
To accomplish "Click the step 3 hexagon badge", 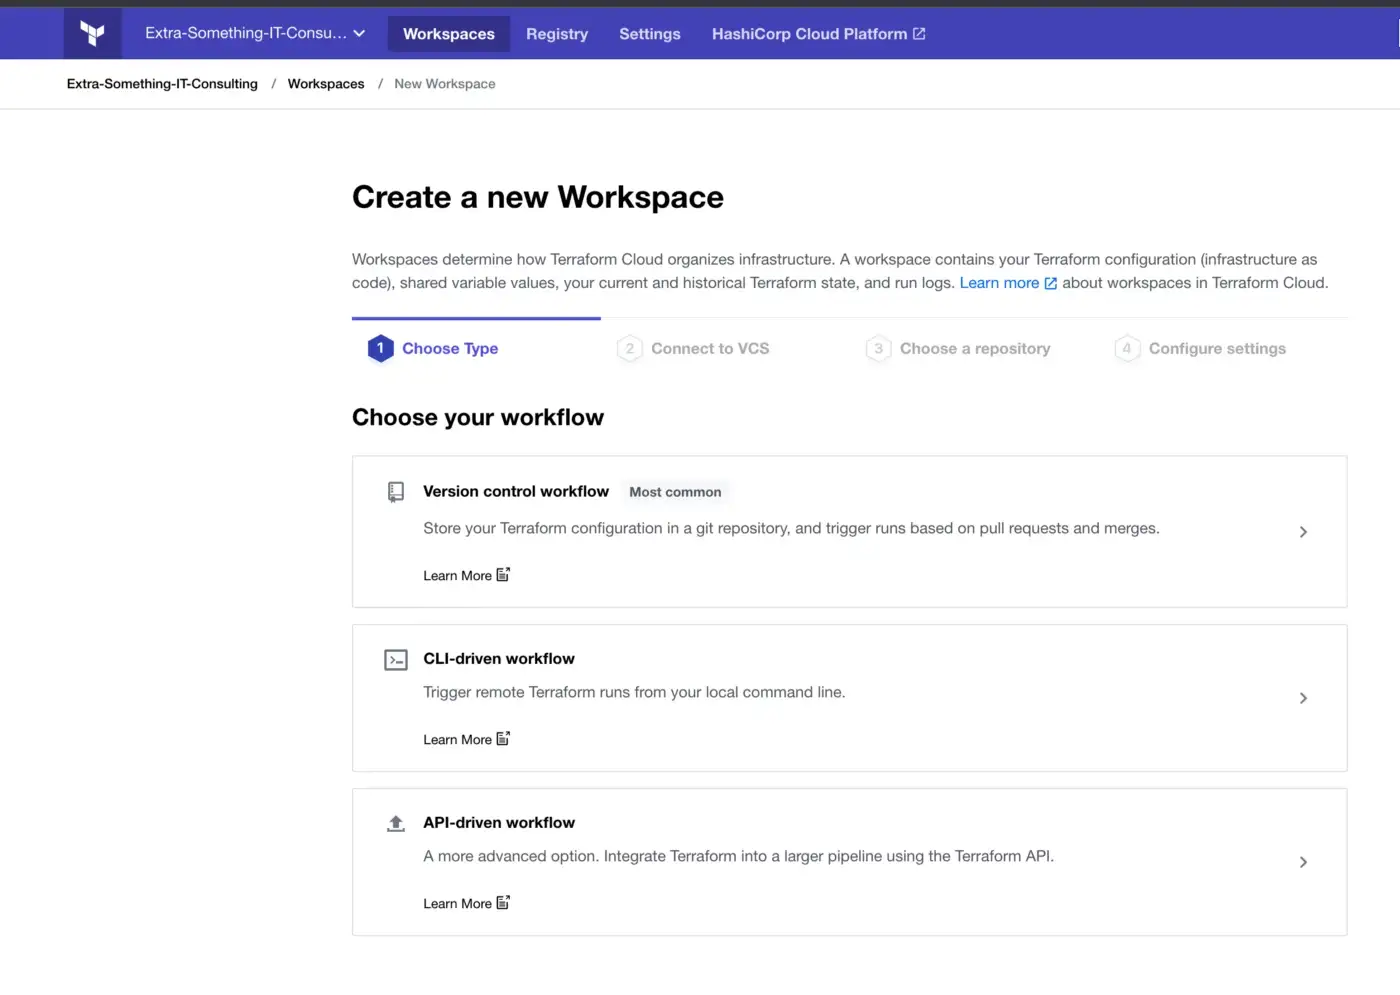I will [878, 348].
